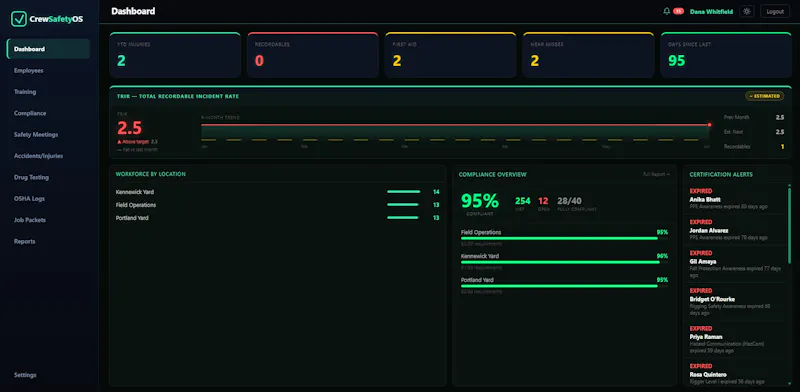800x392 pixels.
Task: Click the Logout button
Action: (774, 11)
